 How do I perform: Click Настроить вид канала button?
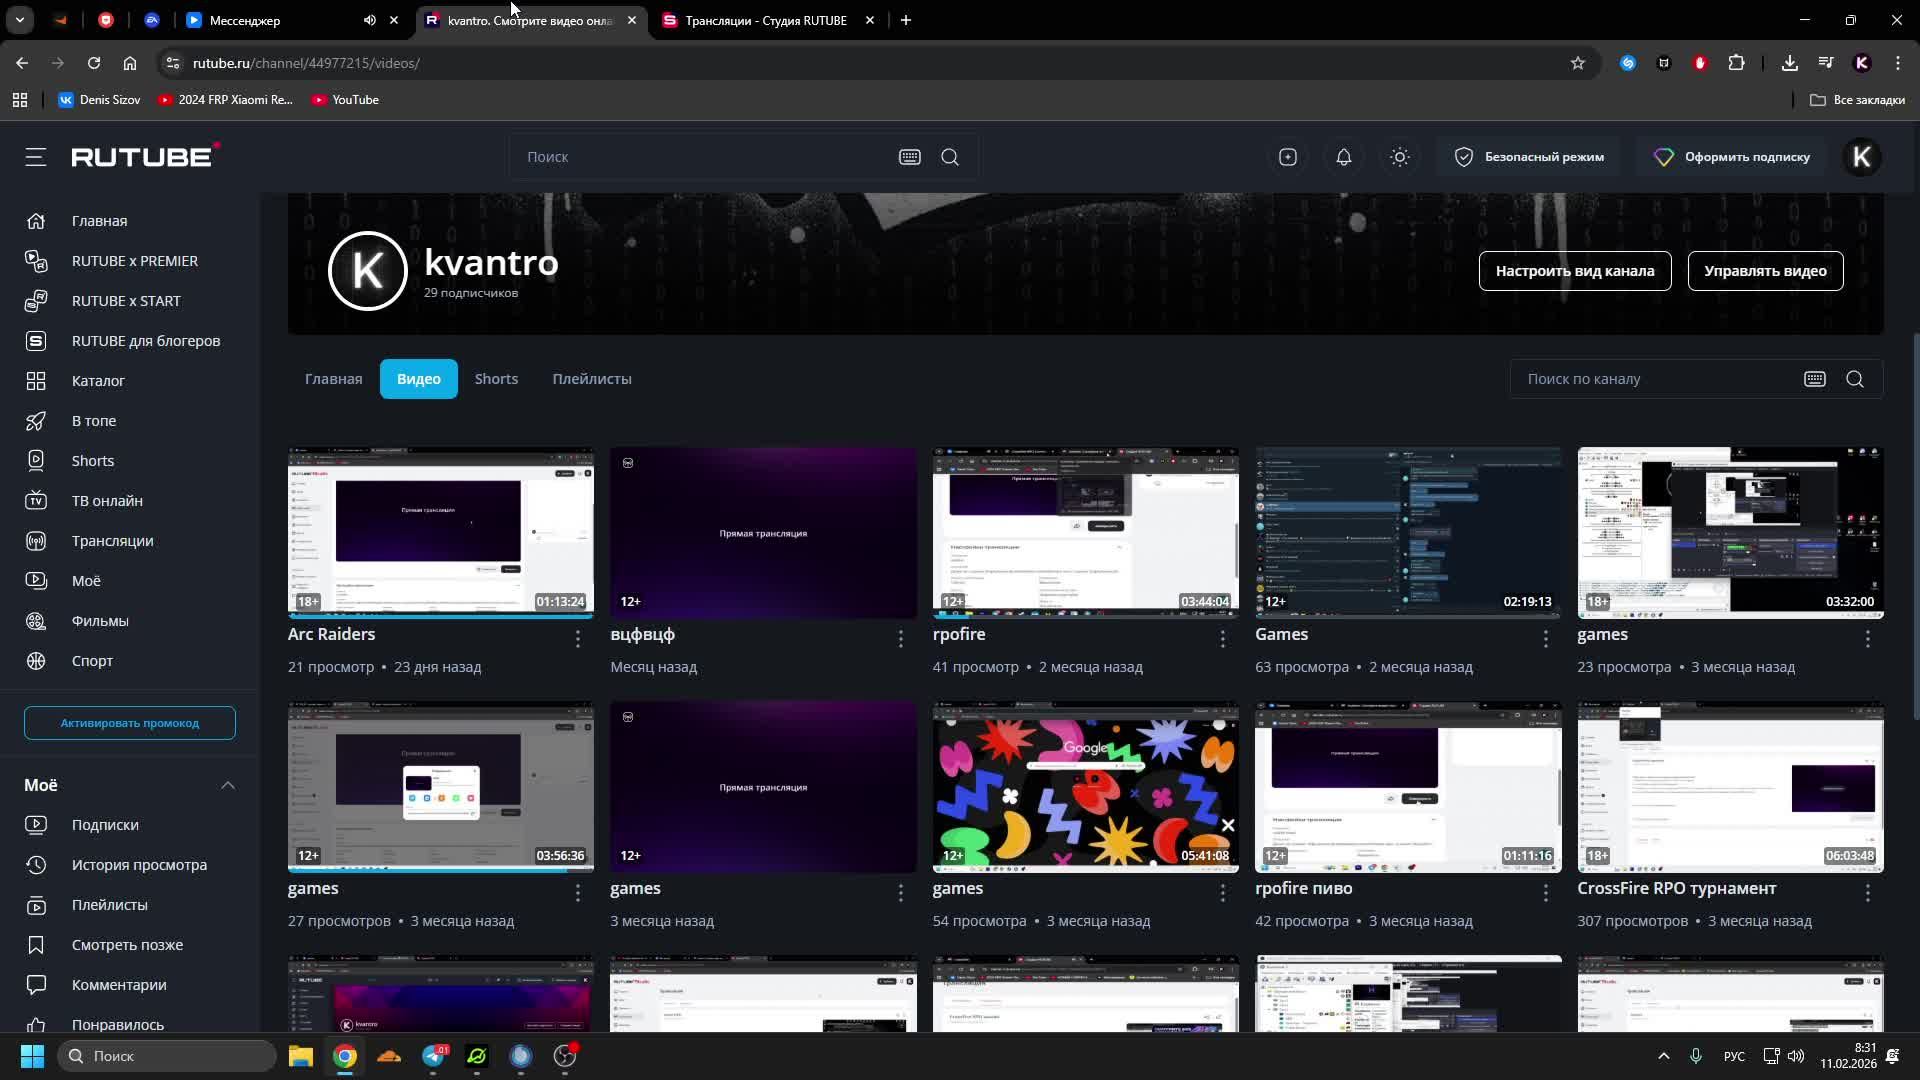[x=1575, y=271]
